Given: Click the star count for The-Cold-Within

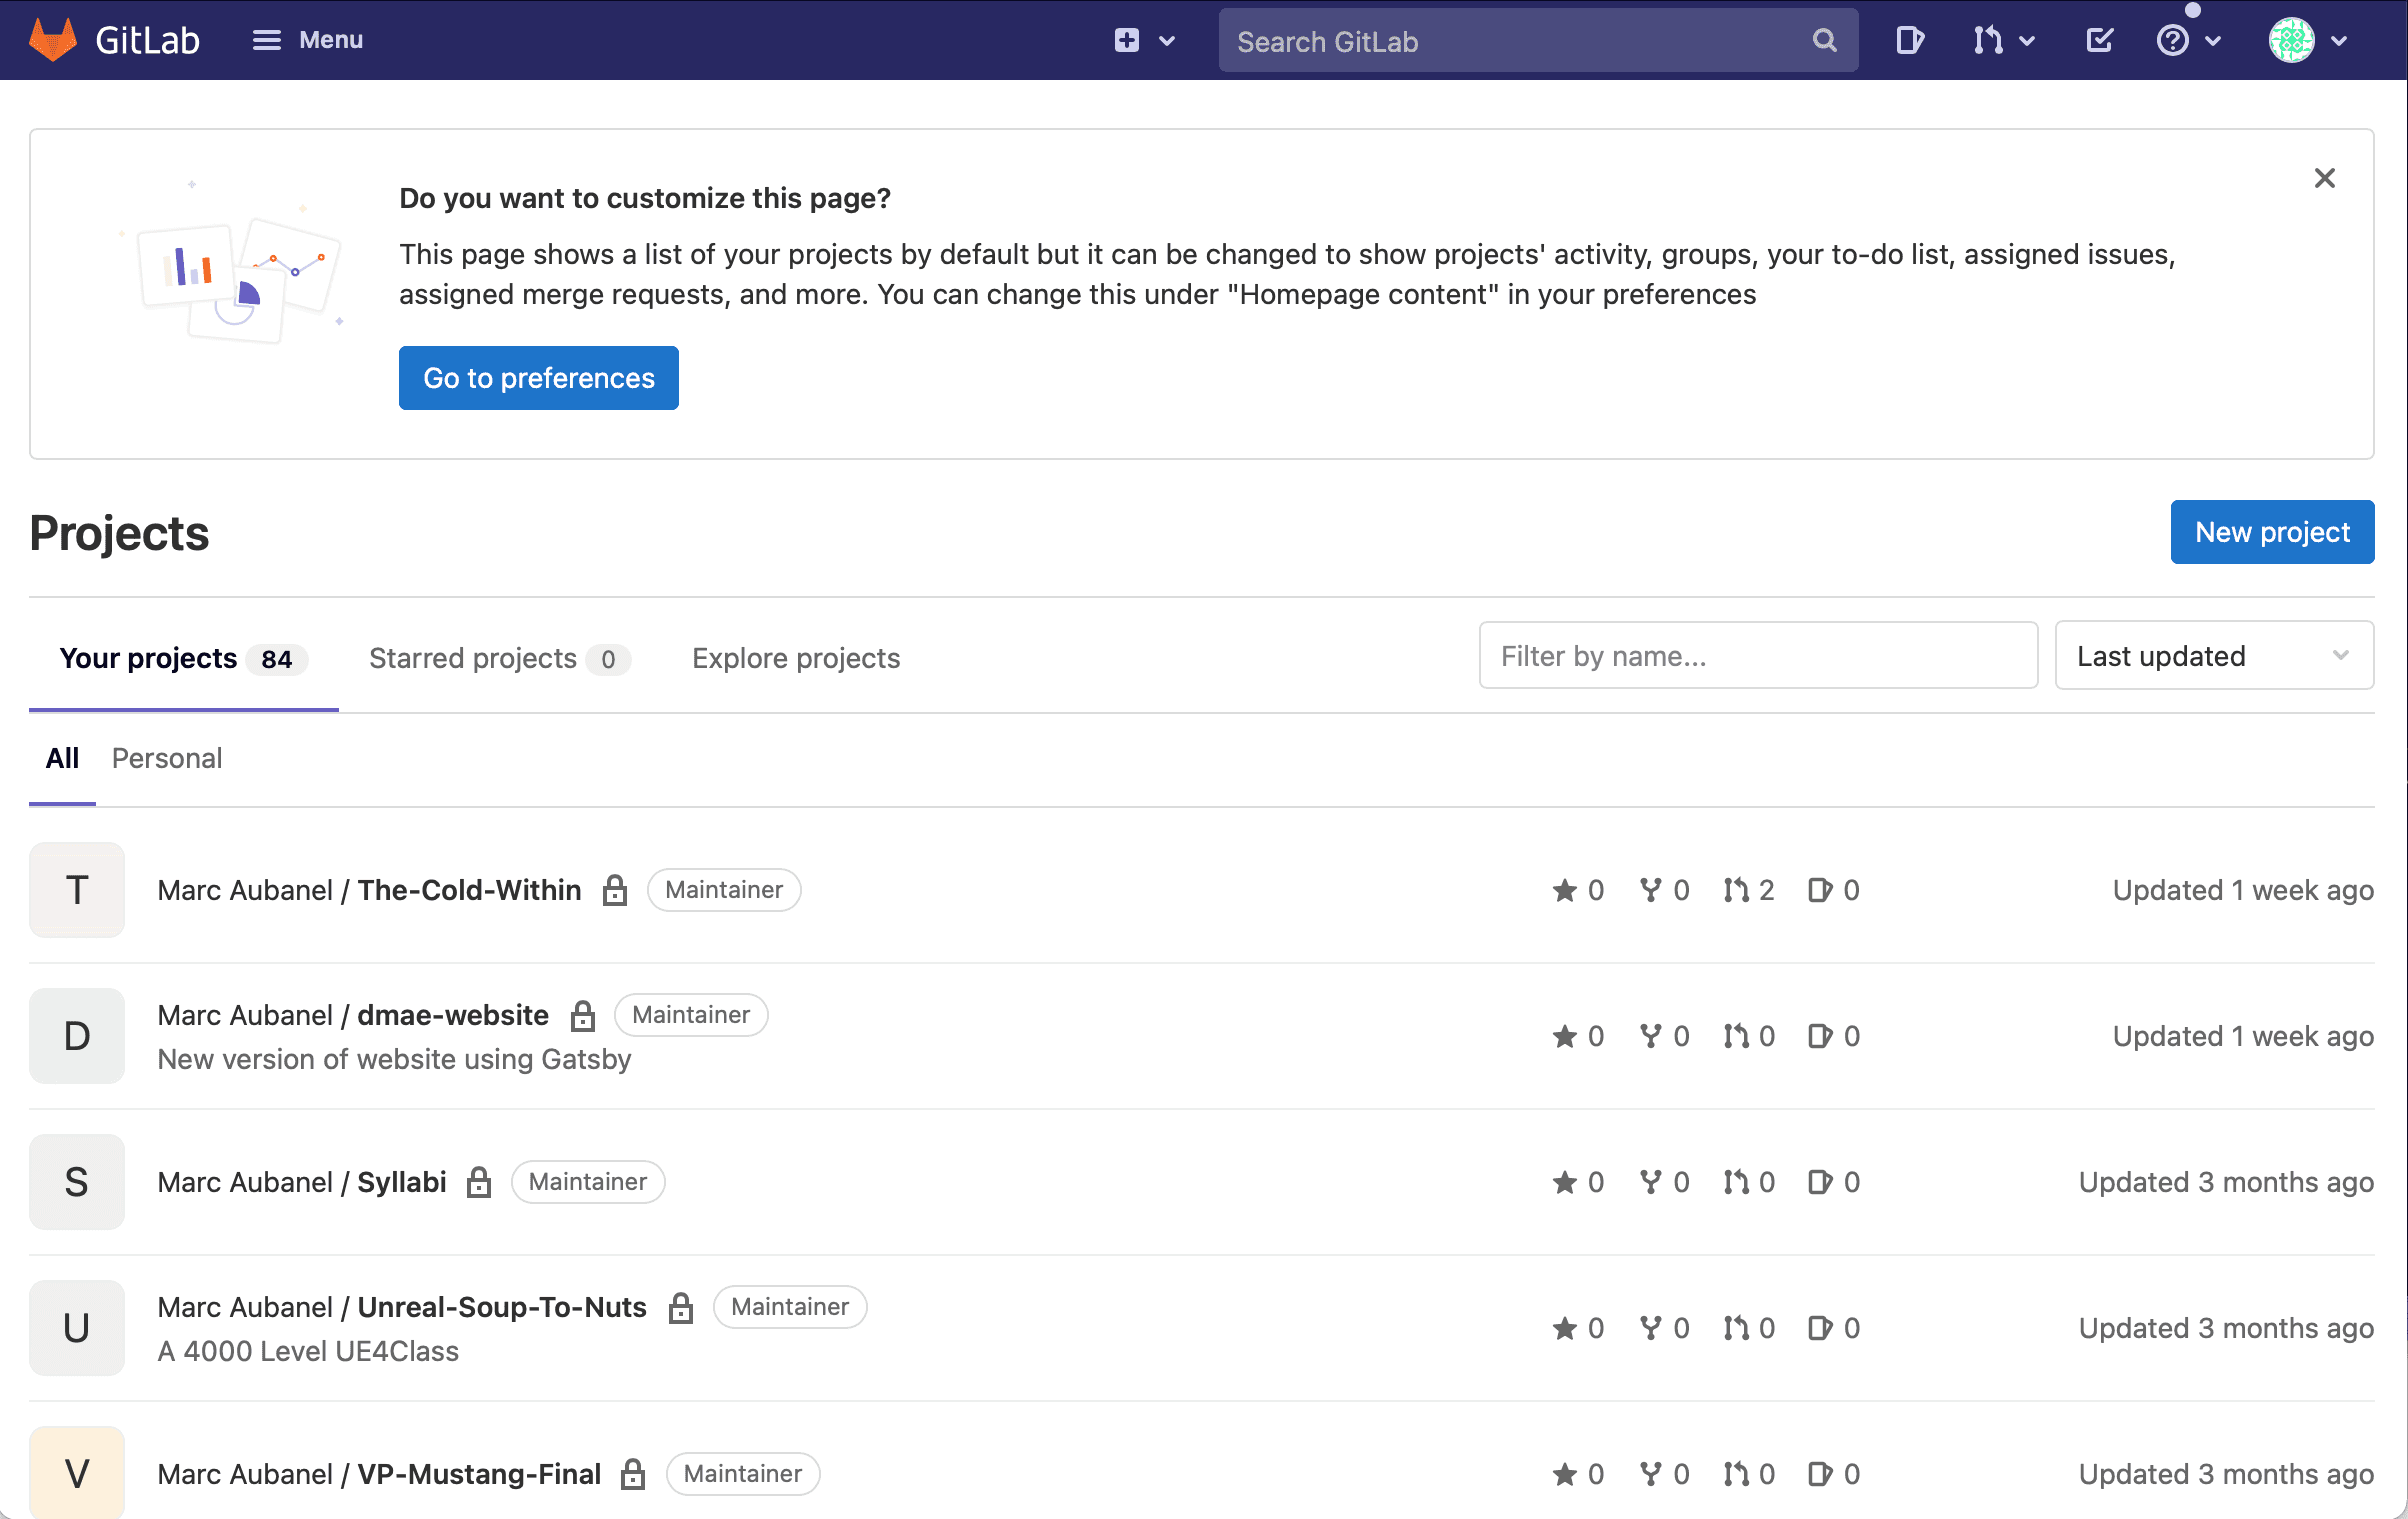Looking at the screenshot, I should click(1578, 890).
